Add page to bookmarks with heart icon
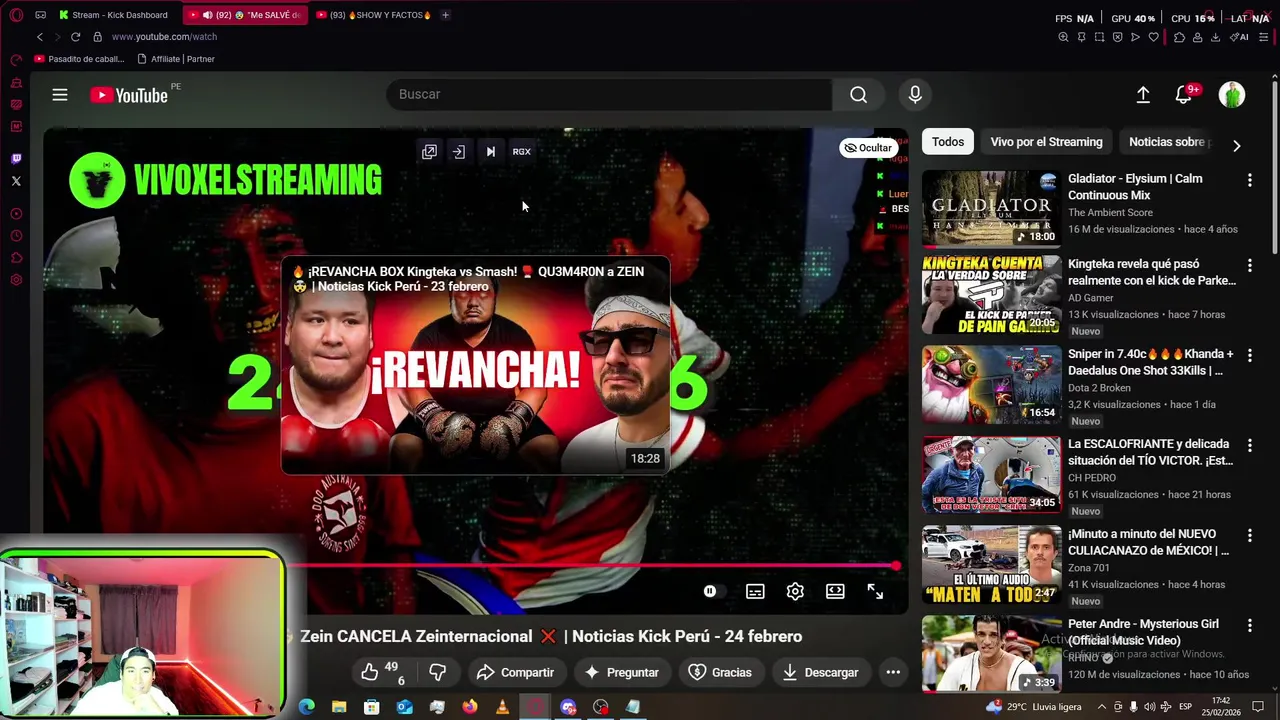The image size is (1280, 720). tap(1153, 37)
